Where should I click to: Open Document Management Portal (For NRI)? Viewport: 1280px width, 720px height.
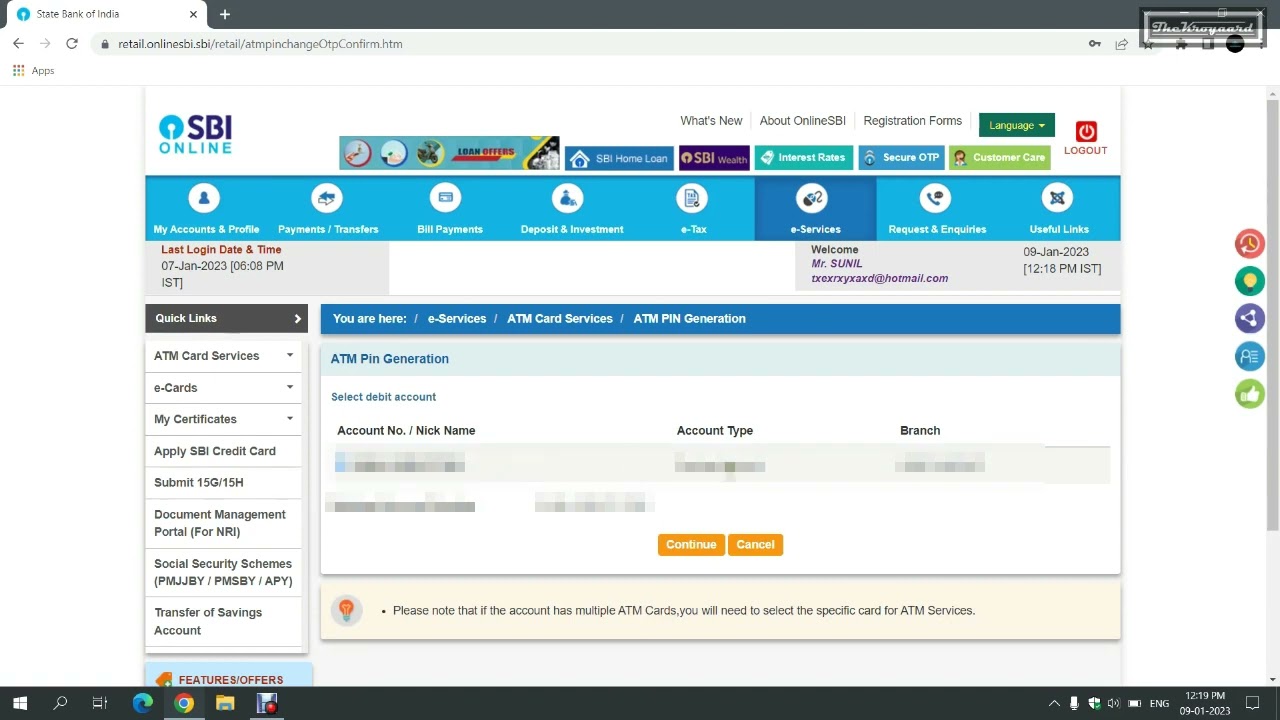coord(220,523)
